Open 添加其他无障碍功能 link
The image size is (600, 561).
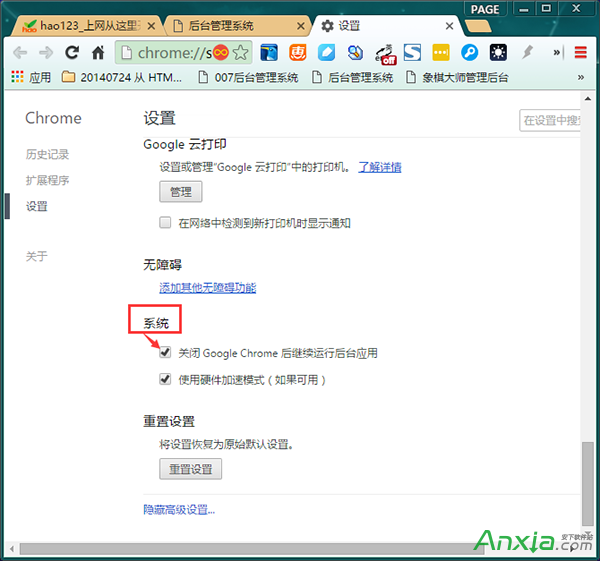point(207,288)
